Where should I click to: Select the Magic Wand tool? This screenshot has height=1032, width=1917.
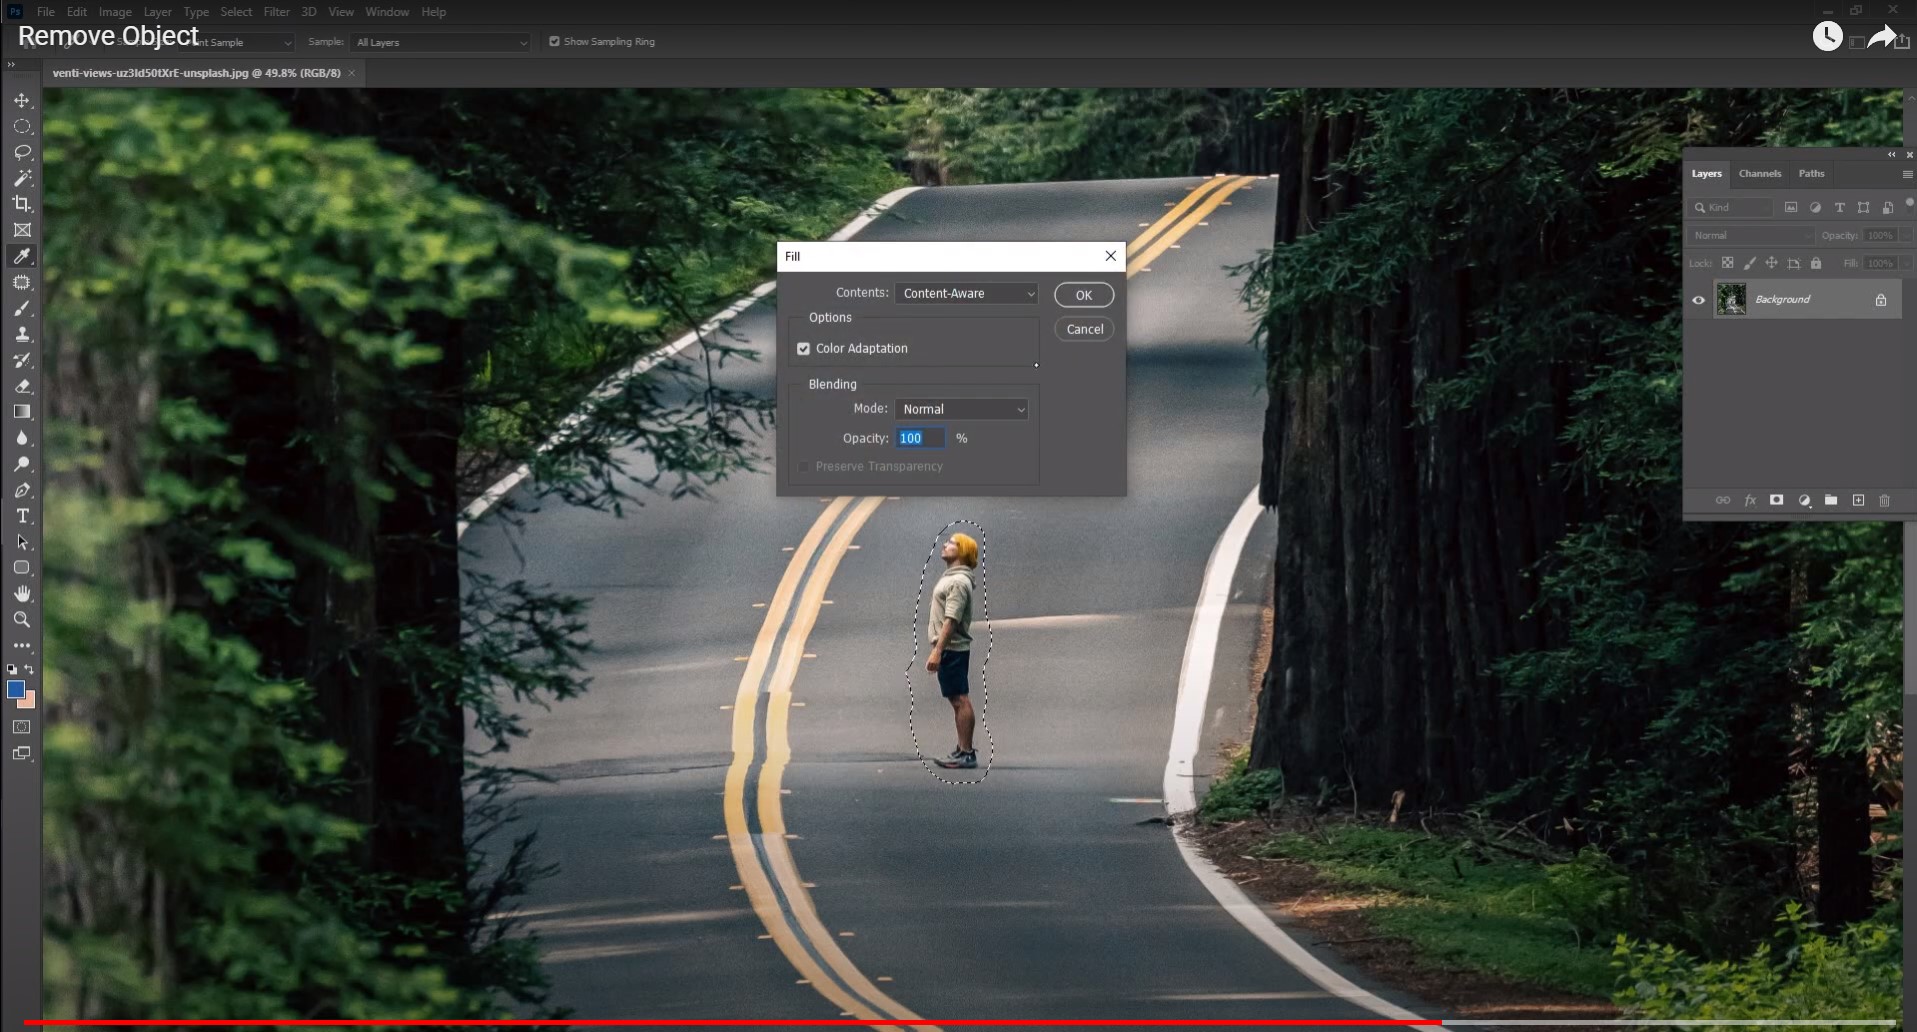[22, 179]
